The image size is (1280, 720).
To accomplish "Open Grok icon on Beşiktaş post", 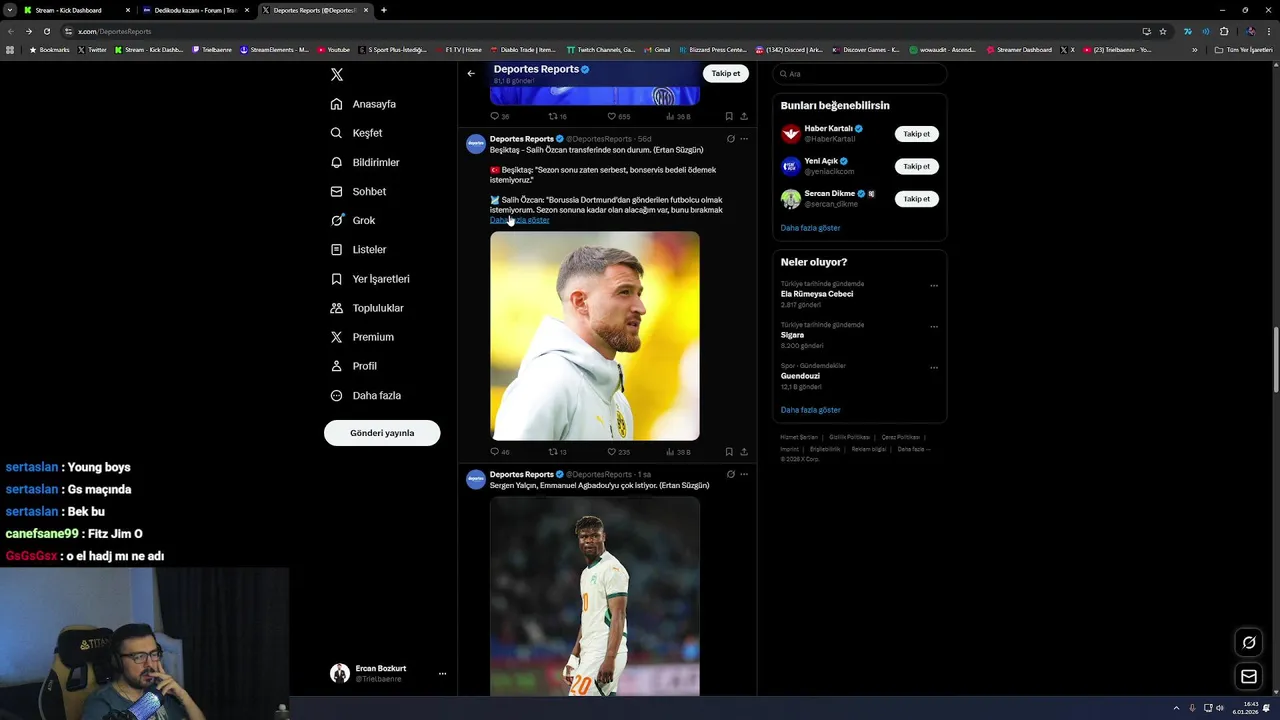I will point(731,139).
